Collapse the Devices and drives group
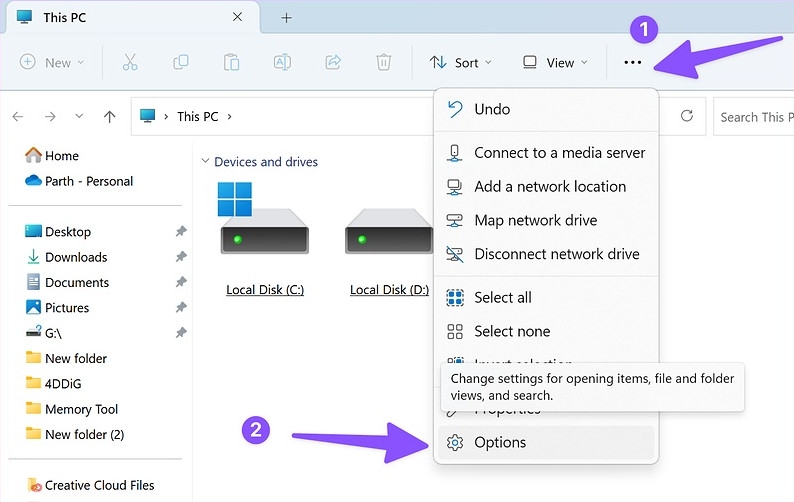Viewport: 794px width, 502px height. click(205, 161)
